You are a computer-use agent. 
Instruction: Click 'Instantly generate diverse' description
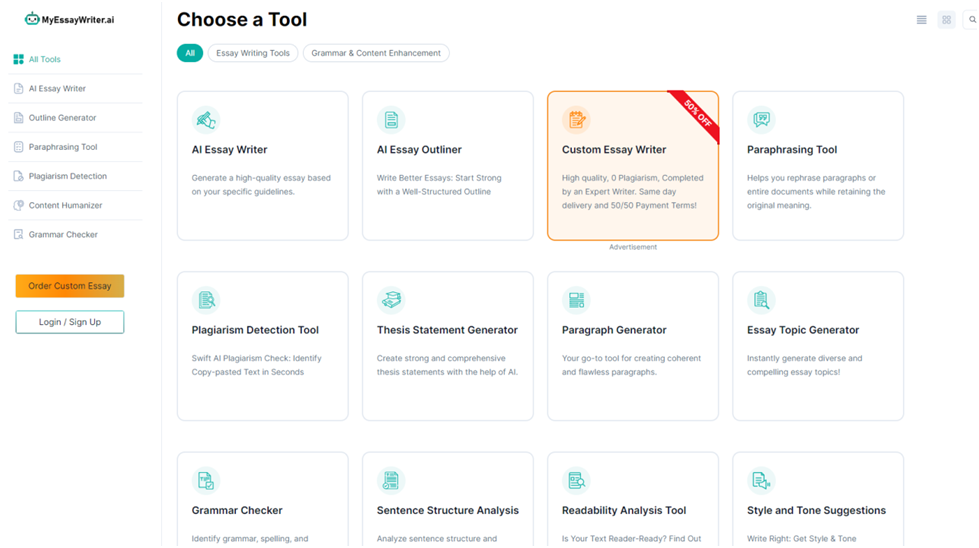pyautogui.click(x=804, y=365)
